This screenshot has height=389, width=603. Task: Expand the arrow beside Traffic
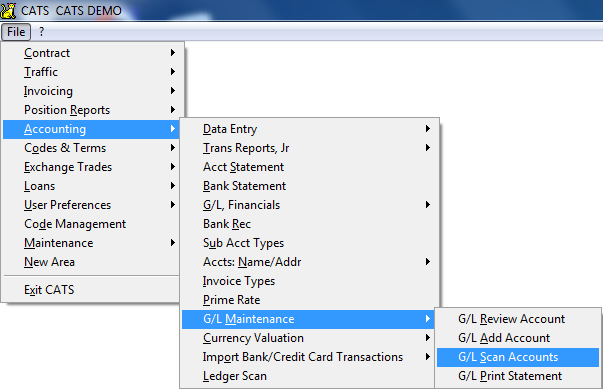pos(173,72)
